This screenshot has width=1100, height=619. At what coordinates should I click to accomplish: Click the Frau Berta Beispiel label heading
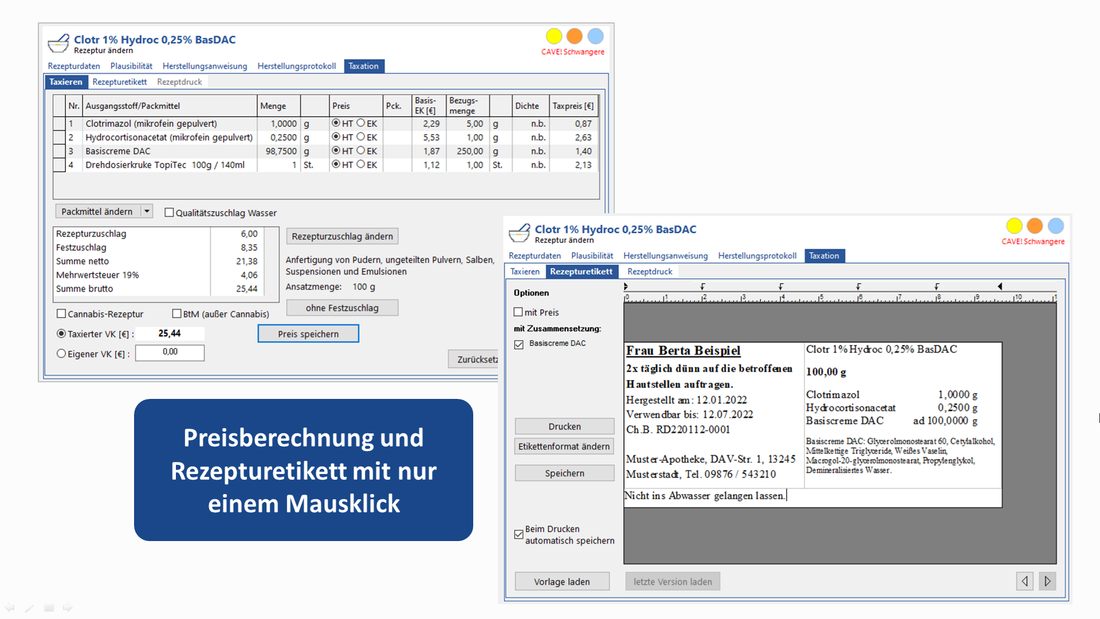click(683, 350)
